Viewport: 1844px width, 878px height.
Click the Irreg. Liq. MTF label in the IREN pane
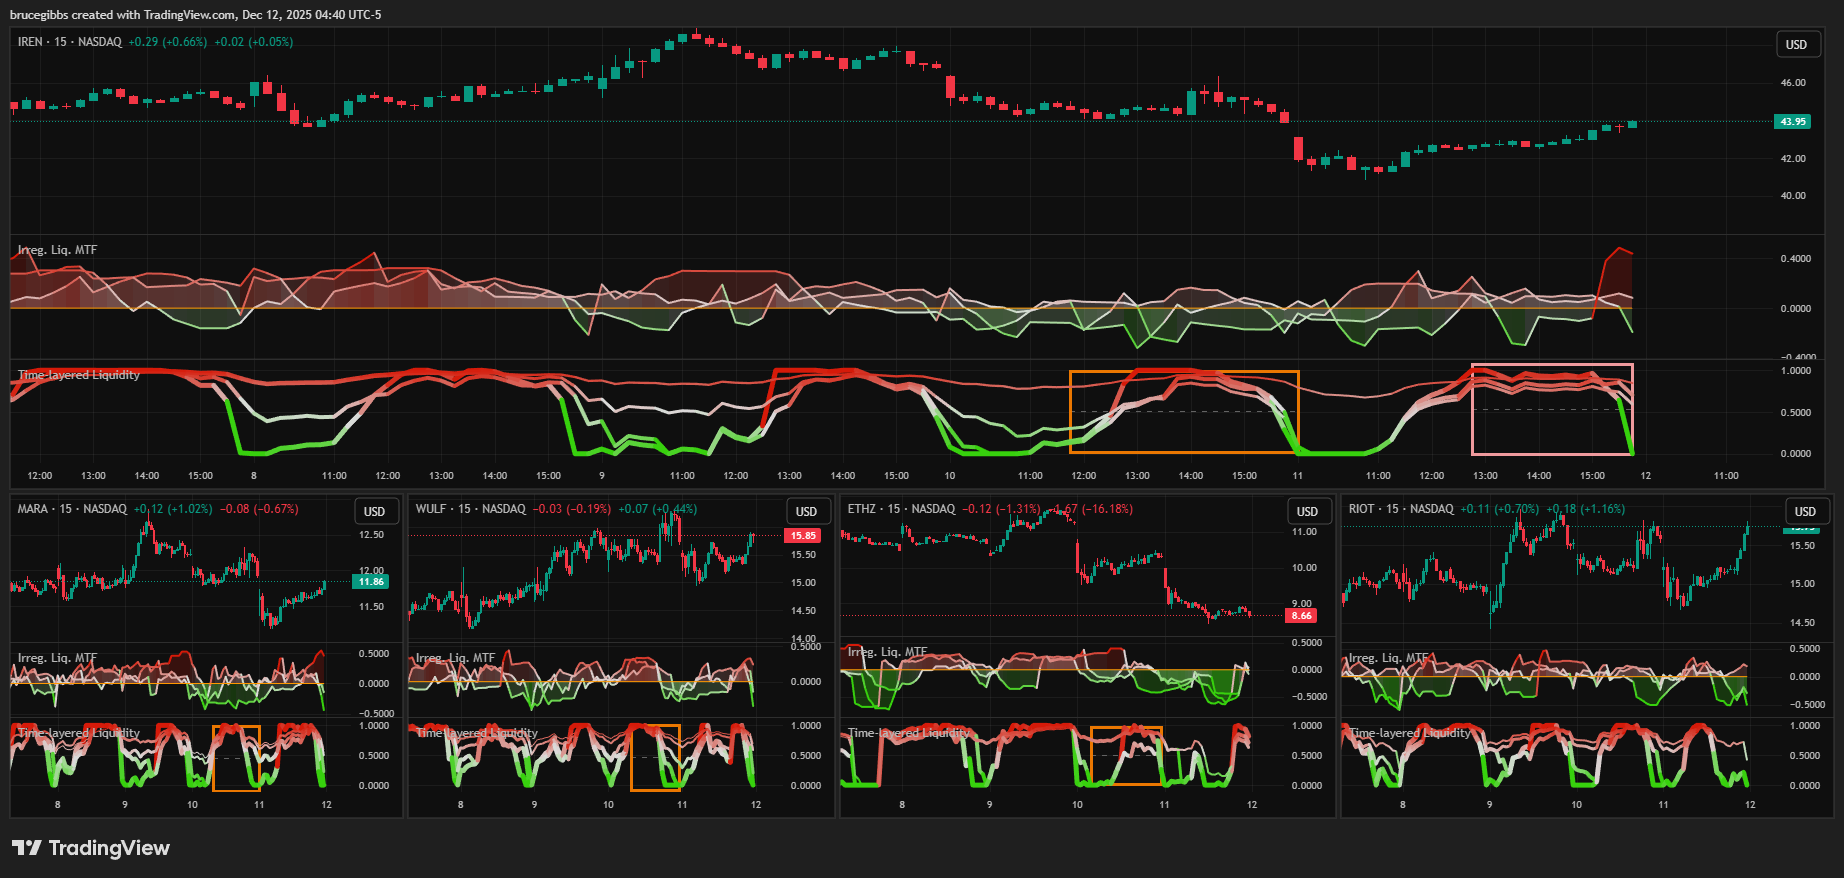point(57,250)
